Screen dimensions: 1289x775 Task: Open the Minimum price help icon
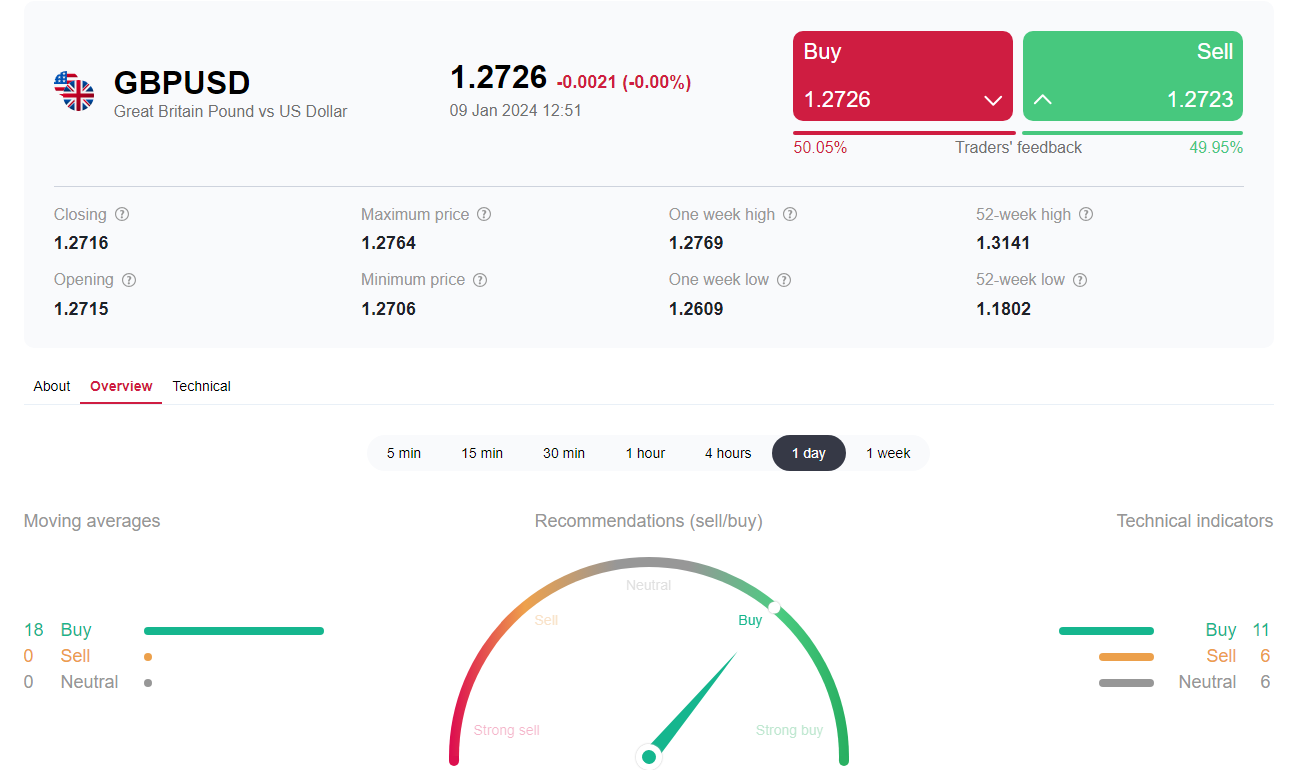[480, 280]
